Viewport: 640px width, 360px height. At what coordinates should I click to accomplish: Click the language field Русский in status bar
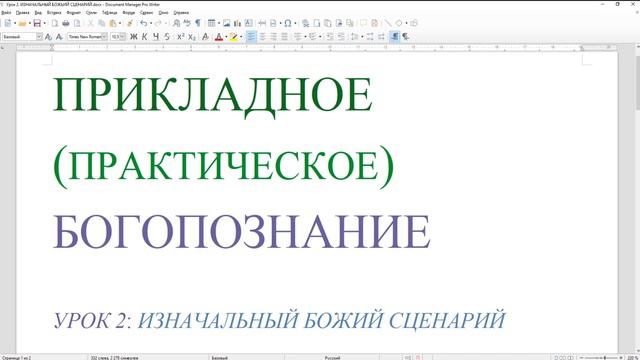coord(332,358)
